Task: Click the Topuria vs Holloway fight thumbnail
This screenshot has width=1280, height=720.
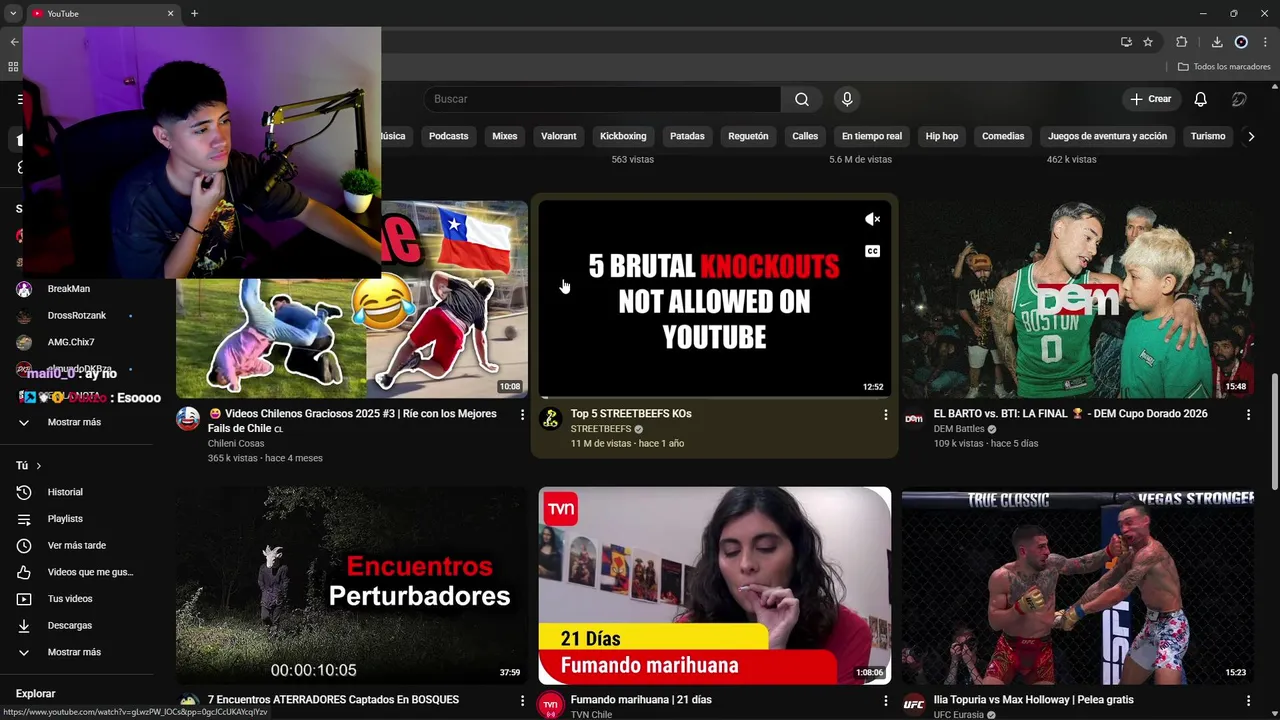Action: (x=1077, y=586)
